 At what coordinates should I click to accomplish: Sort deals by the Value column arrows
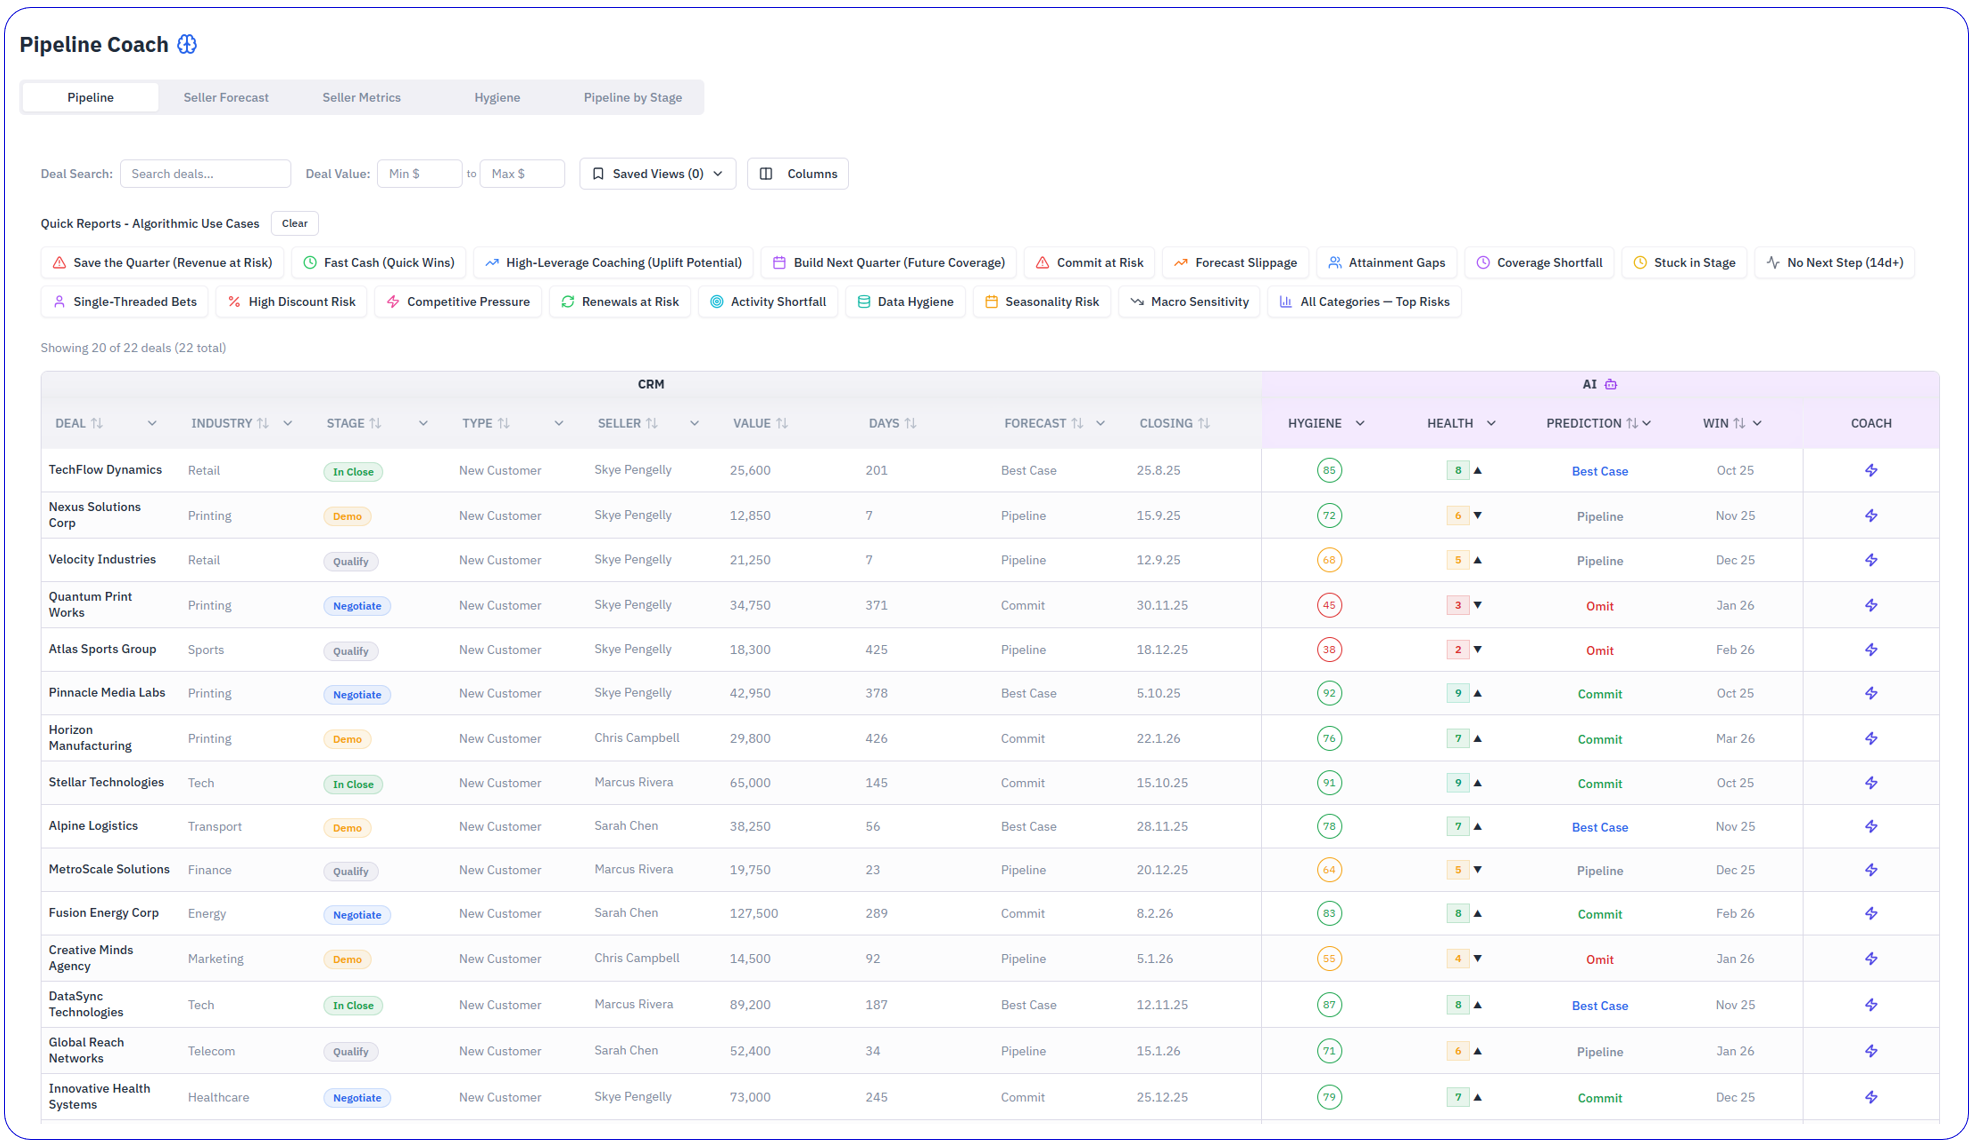point(782,424)
